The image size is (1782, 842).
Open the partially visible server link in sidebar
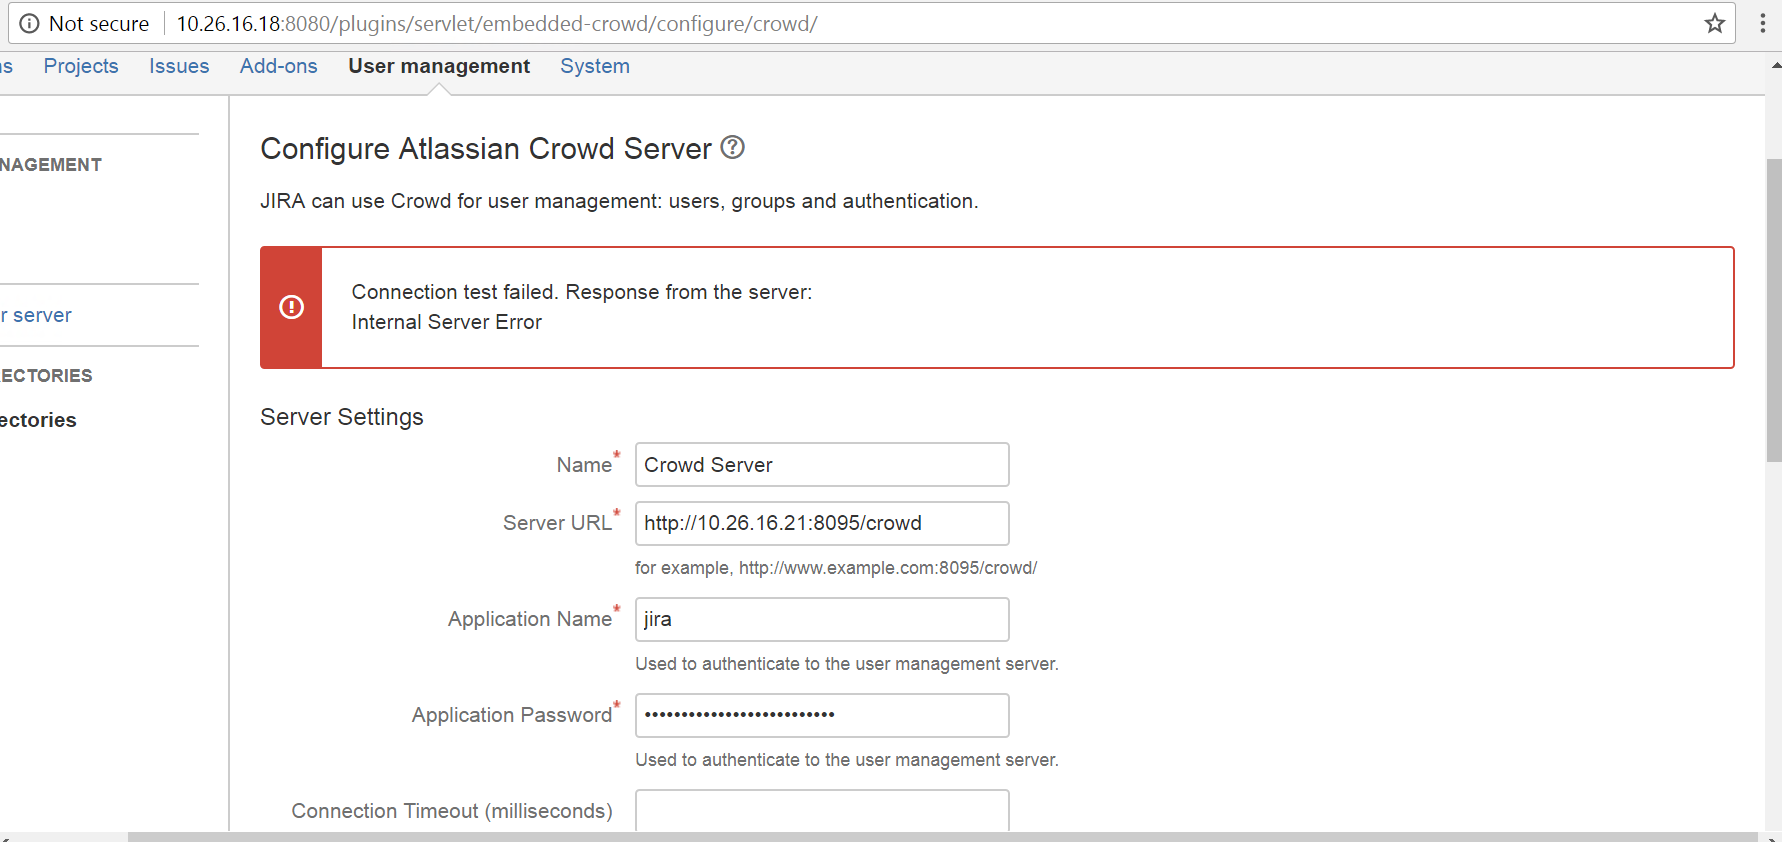coord(37,315)
